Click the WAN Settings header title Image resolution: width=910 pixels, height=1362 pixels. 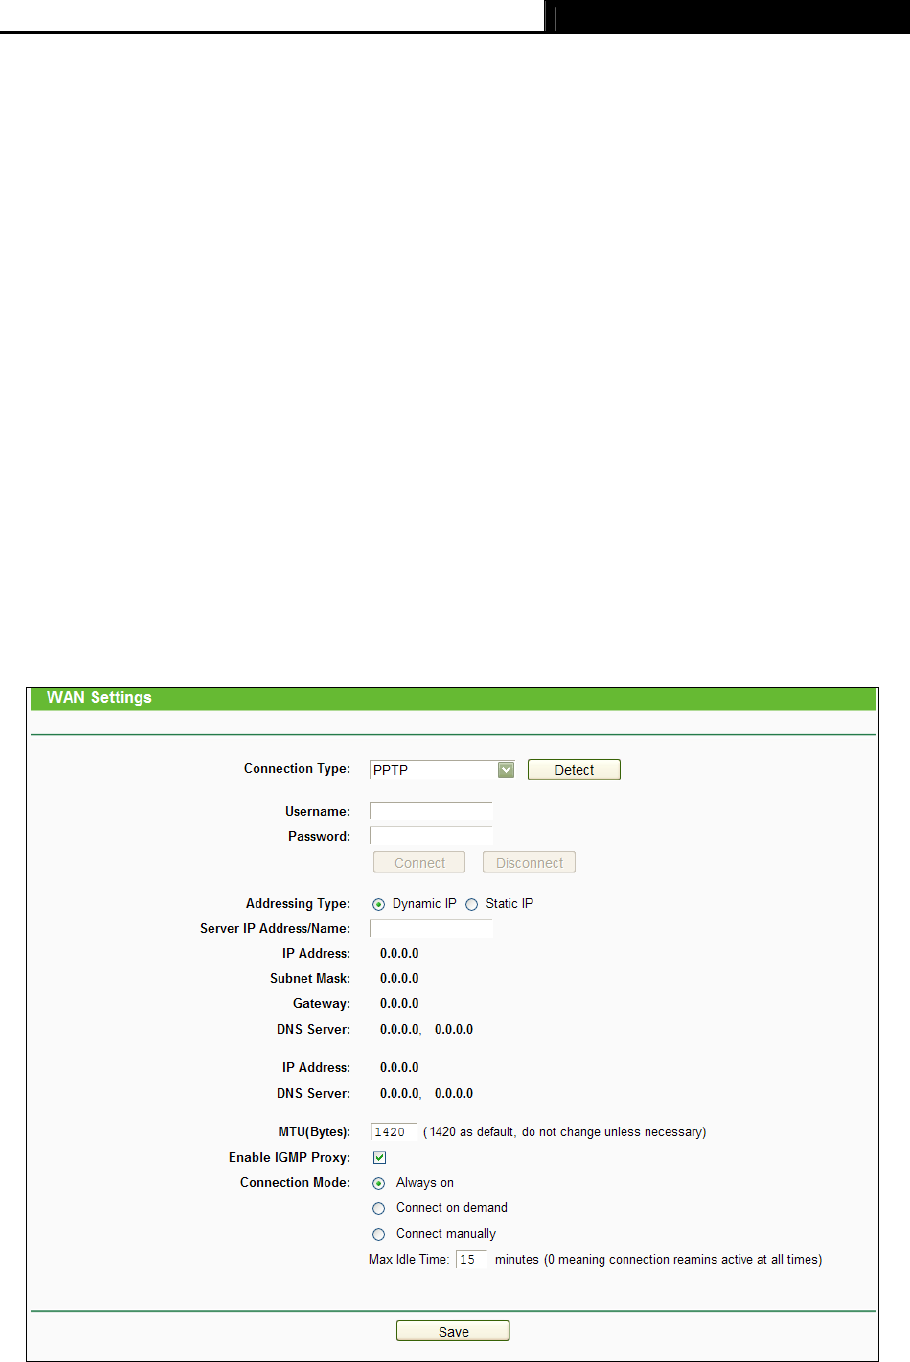99,697
